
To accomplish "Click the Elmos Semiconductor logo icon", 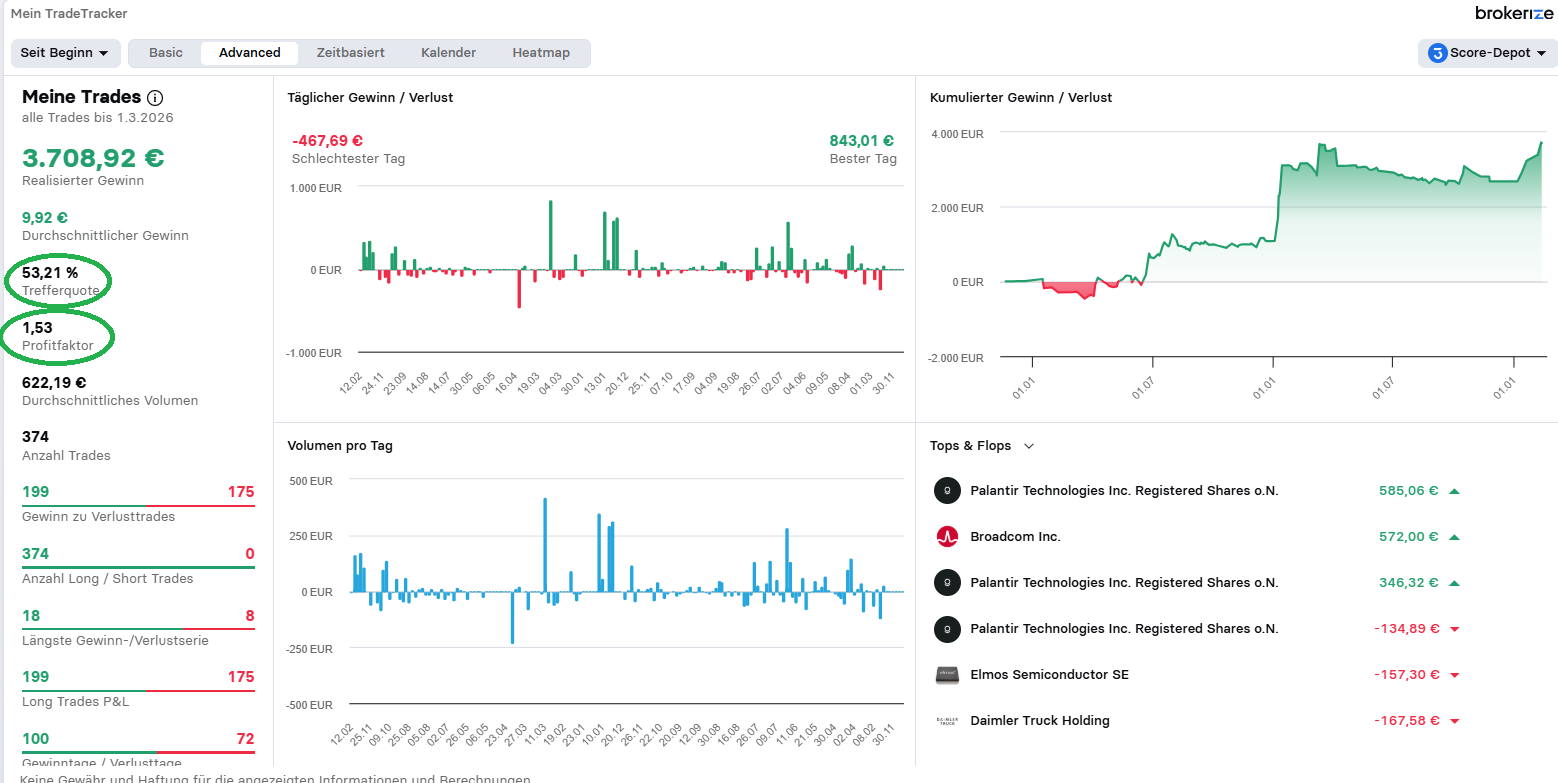I will [946, 675].
